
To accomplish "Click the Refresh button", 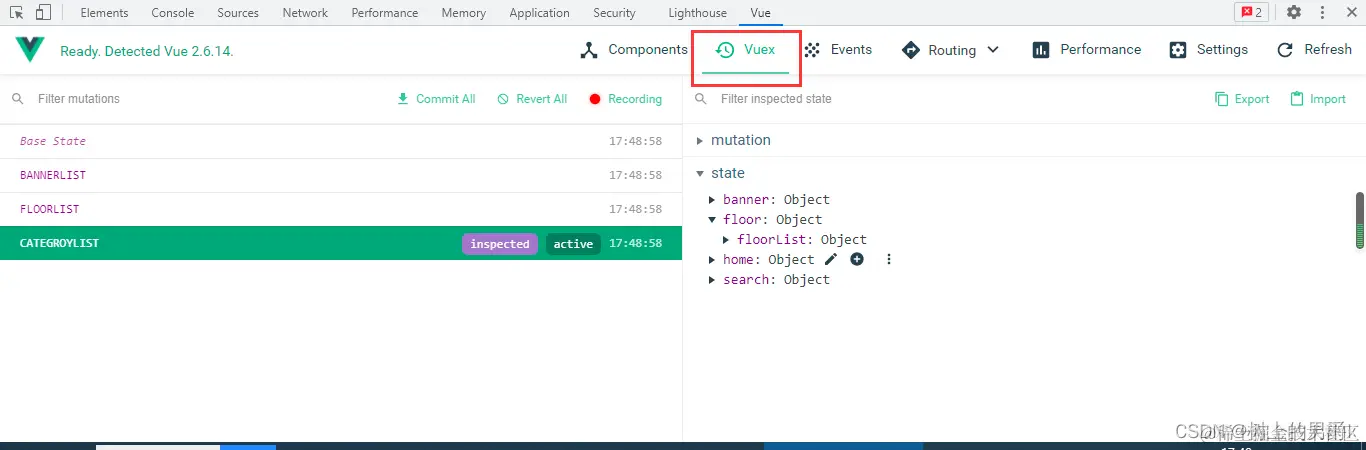I will pyautogui.click(x=1314, y=50).
